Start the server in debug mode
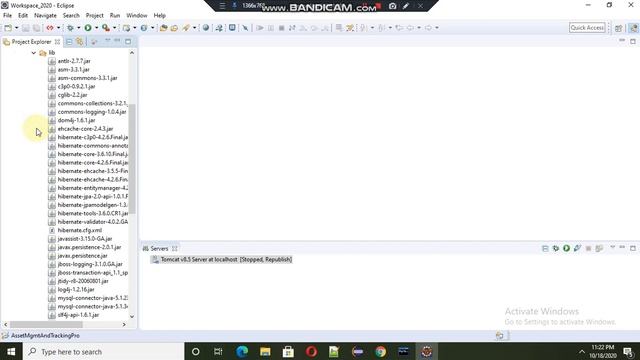This screenshot has height=360, width=640. point(556,248)
